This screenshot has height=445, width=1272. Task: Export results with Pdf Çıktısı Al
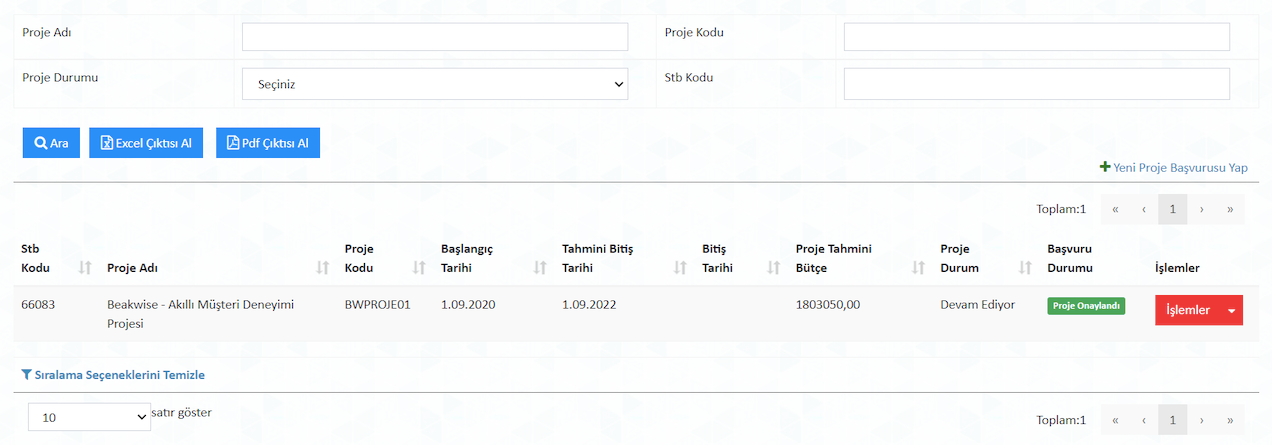[268, 143]
